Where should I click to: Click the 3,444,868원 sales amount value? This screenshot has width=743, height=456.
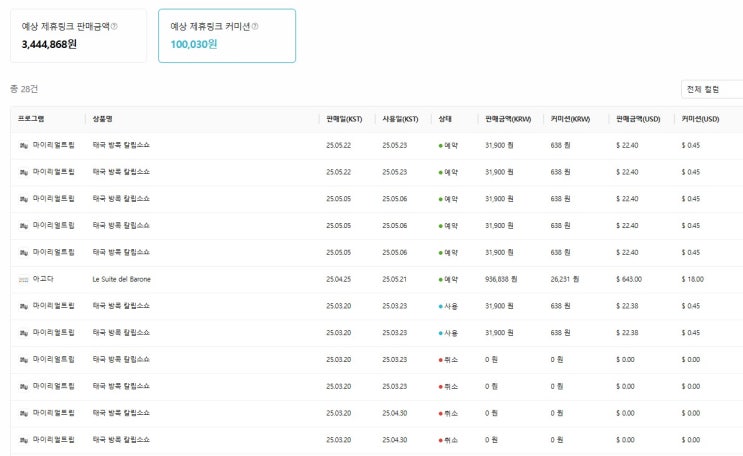(49, 45)
